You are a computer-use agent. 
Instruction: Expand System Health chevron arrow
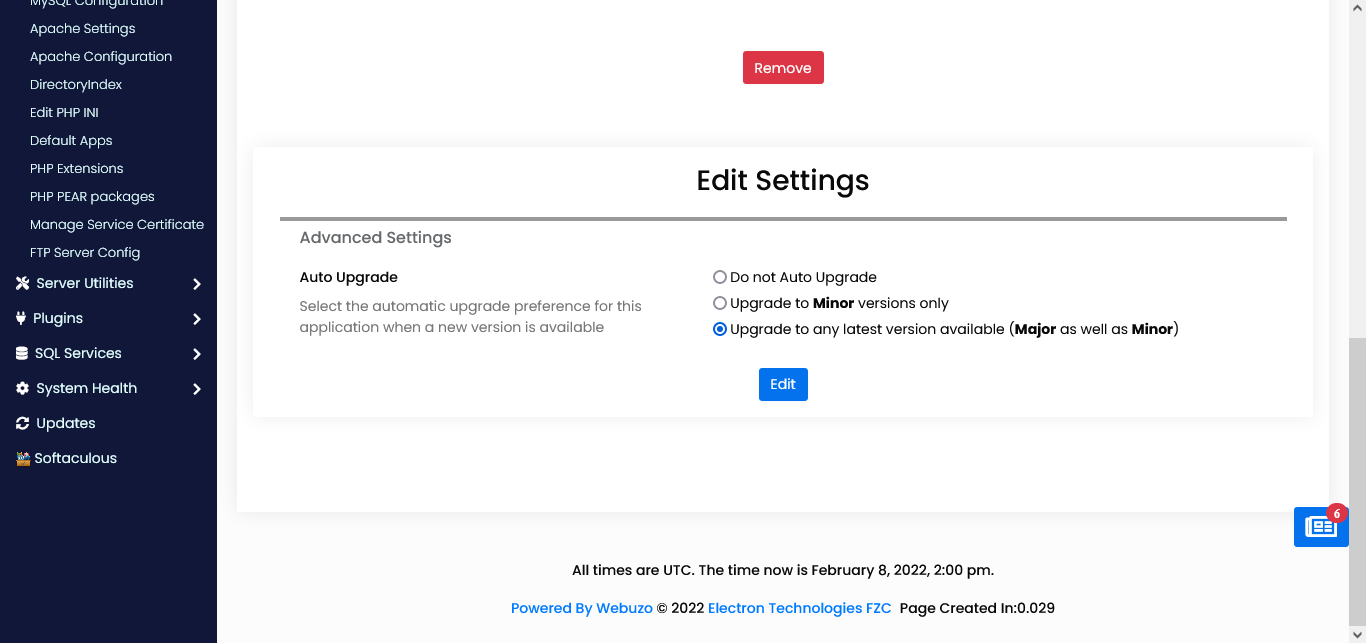coord(197,389)
